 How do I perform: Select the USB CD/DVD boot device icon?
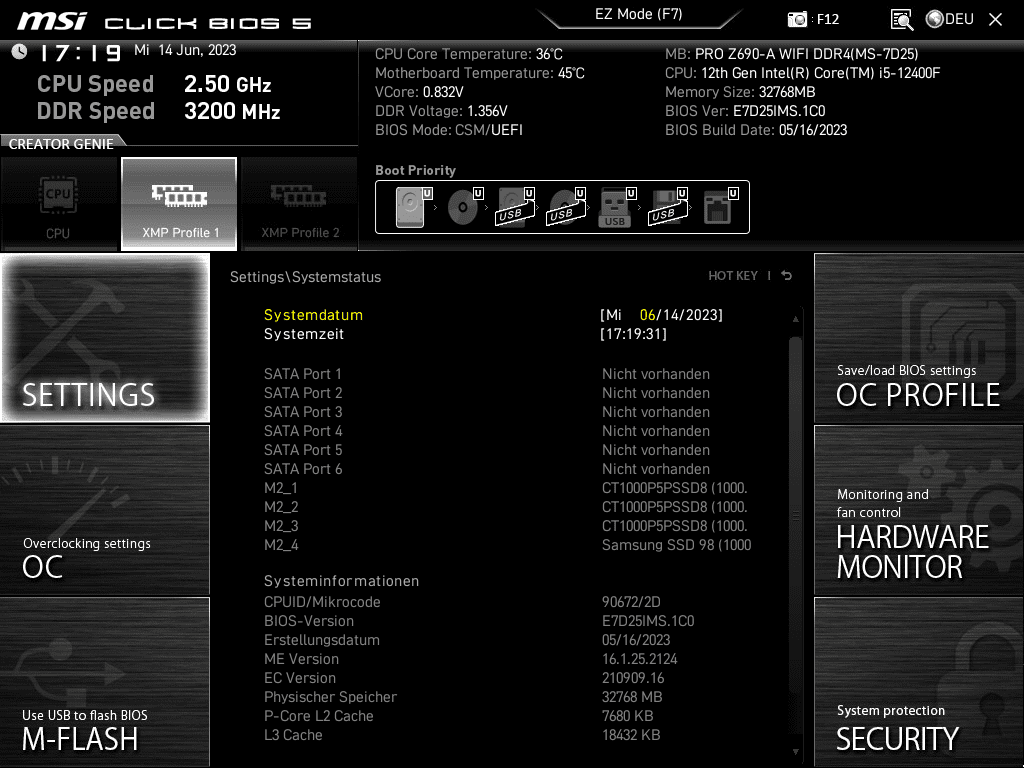[x=567, y=207]
